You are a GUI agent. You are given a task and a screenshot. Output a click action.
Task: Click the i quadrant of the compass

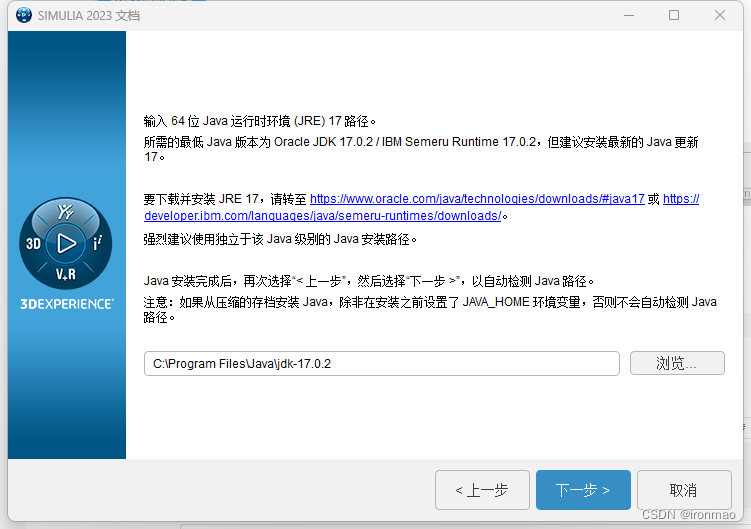point(98,243)
